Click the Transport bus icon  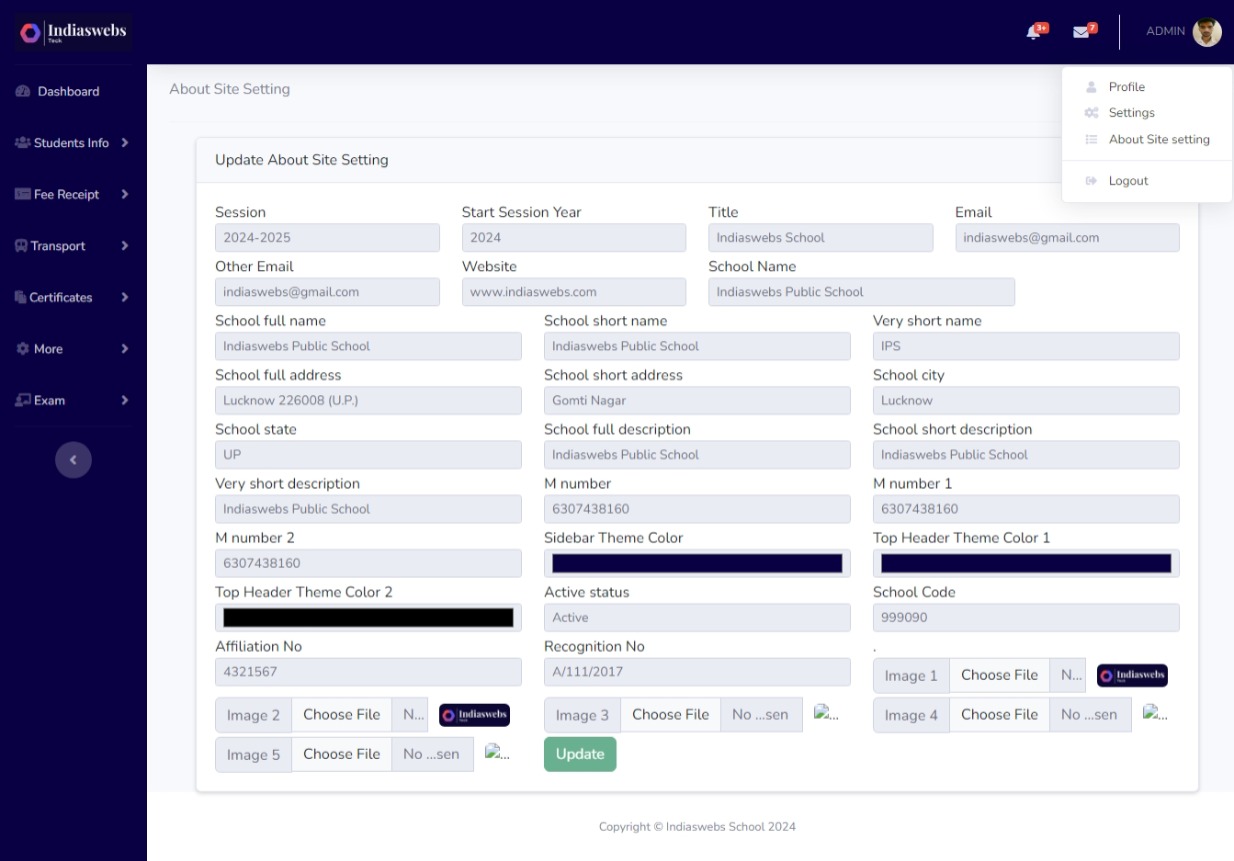[21, 246]
